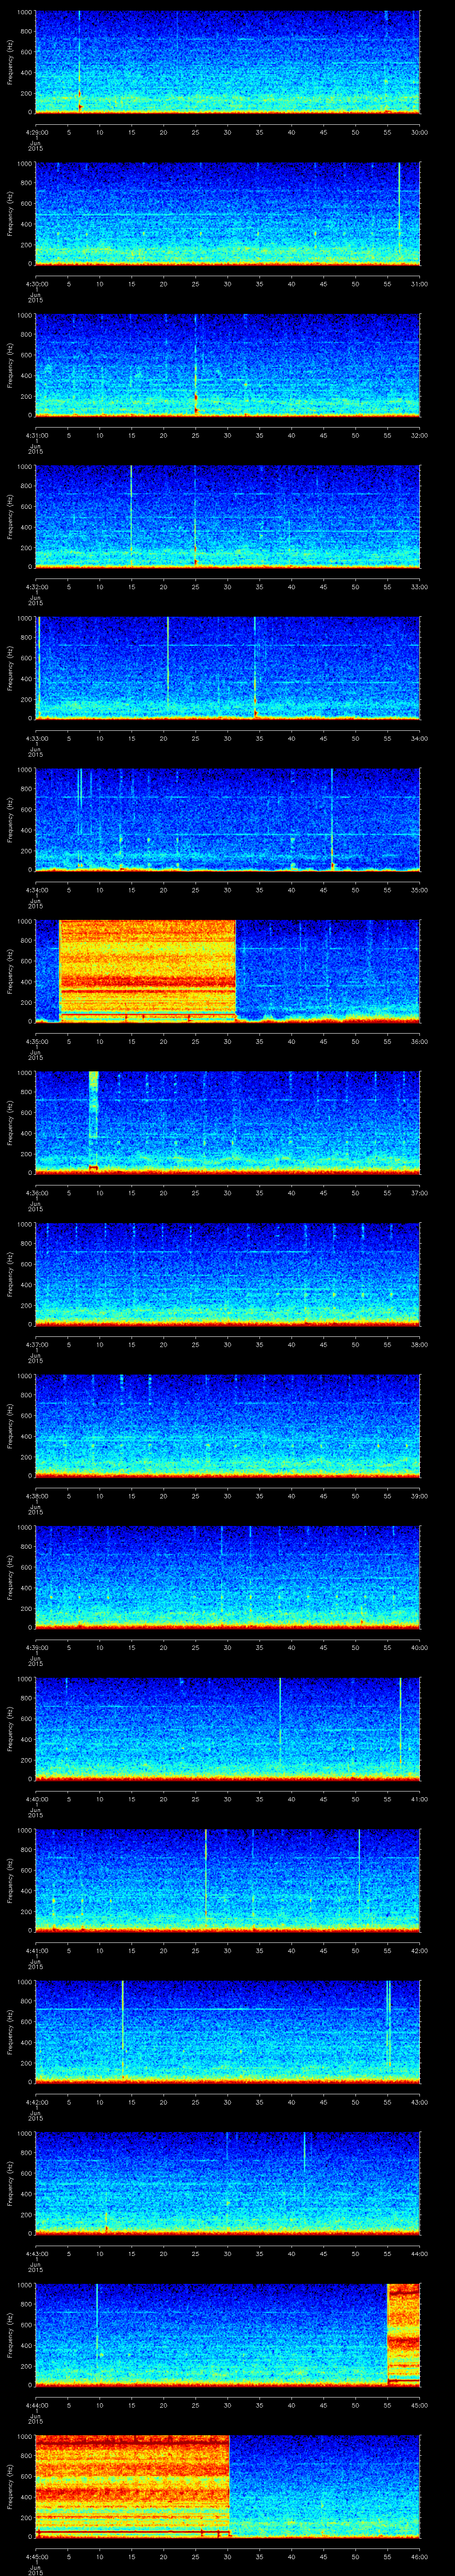This screenshot has width=455, height=2576.
Task: Click the 31:00 end-of-axis label
Action: (419, 284)
